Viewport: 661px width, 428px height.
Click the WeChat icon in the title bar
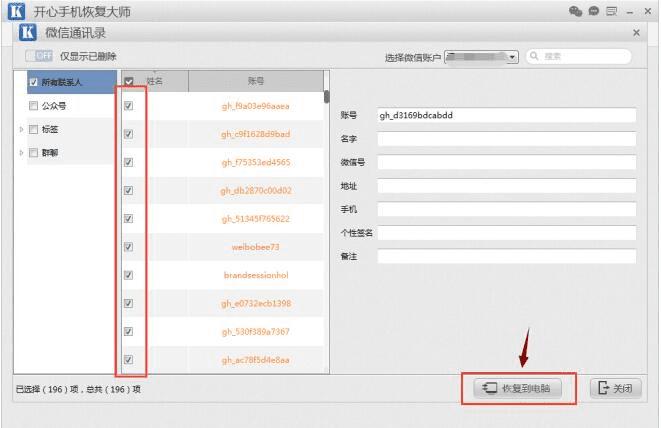pyautogui.click(x=575, y=11)
